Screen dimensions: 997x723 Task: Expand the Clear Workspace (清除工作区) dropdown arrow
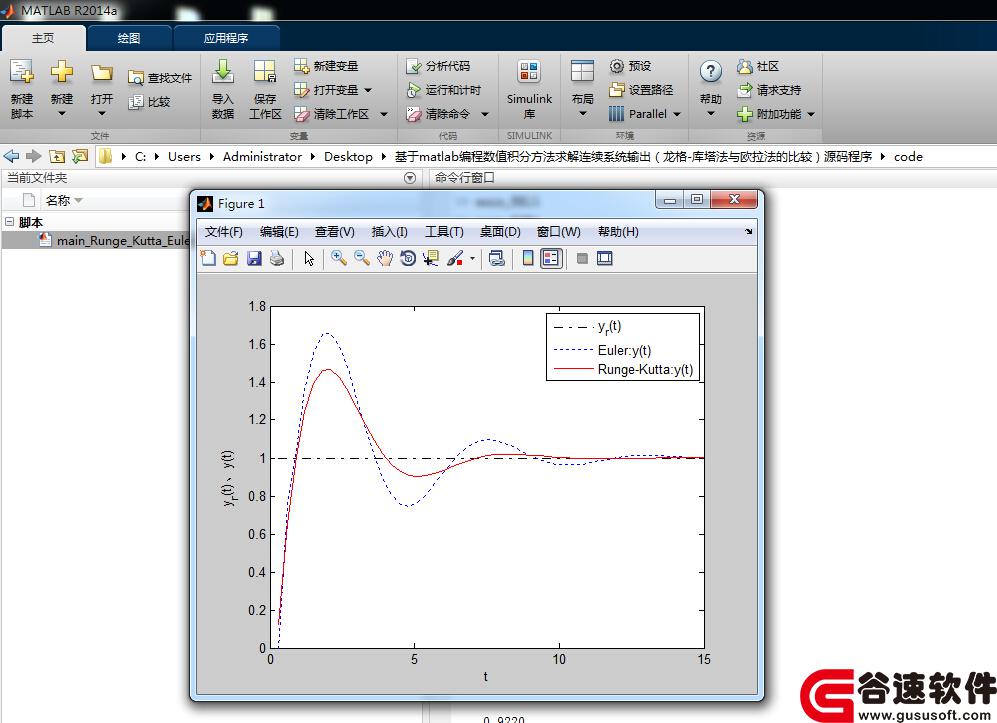[x=383, y=114]
